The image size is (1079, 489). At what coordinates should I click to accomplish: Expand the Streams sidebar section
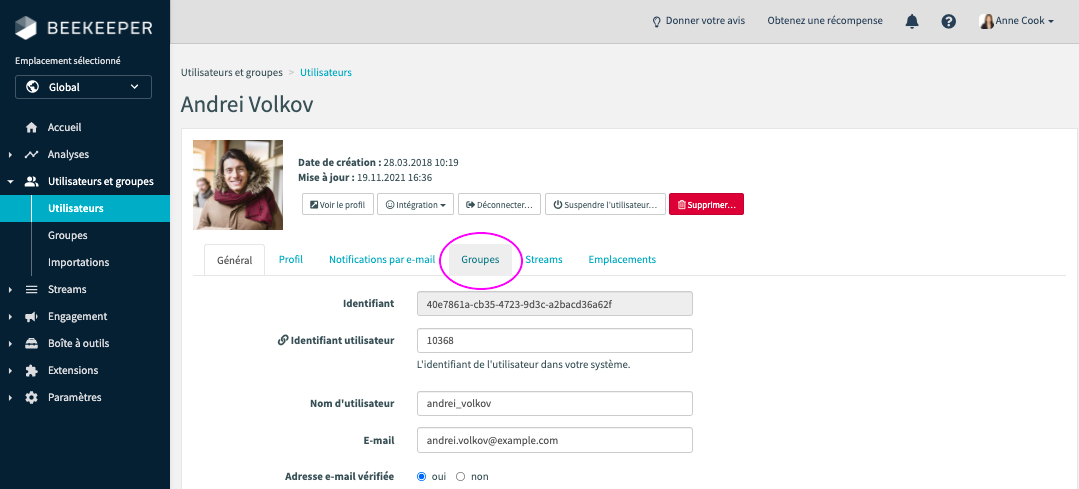67,289
